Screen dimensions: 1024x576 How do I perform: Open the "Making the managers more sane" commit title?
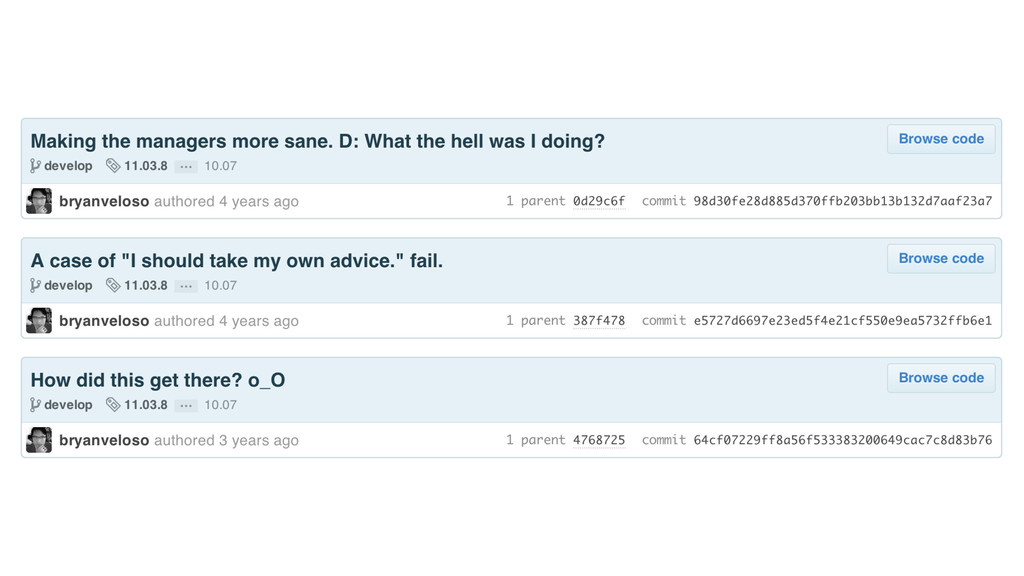(317, 141)
